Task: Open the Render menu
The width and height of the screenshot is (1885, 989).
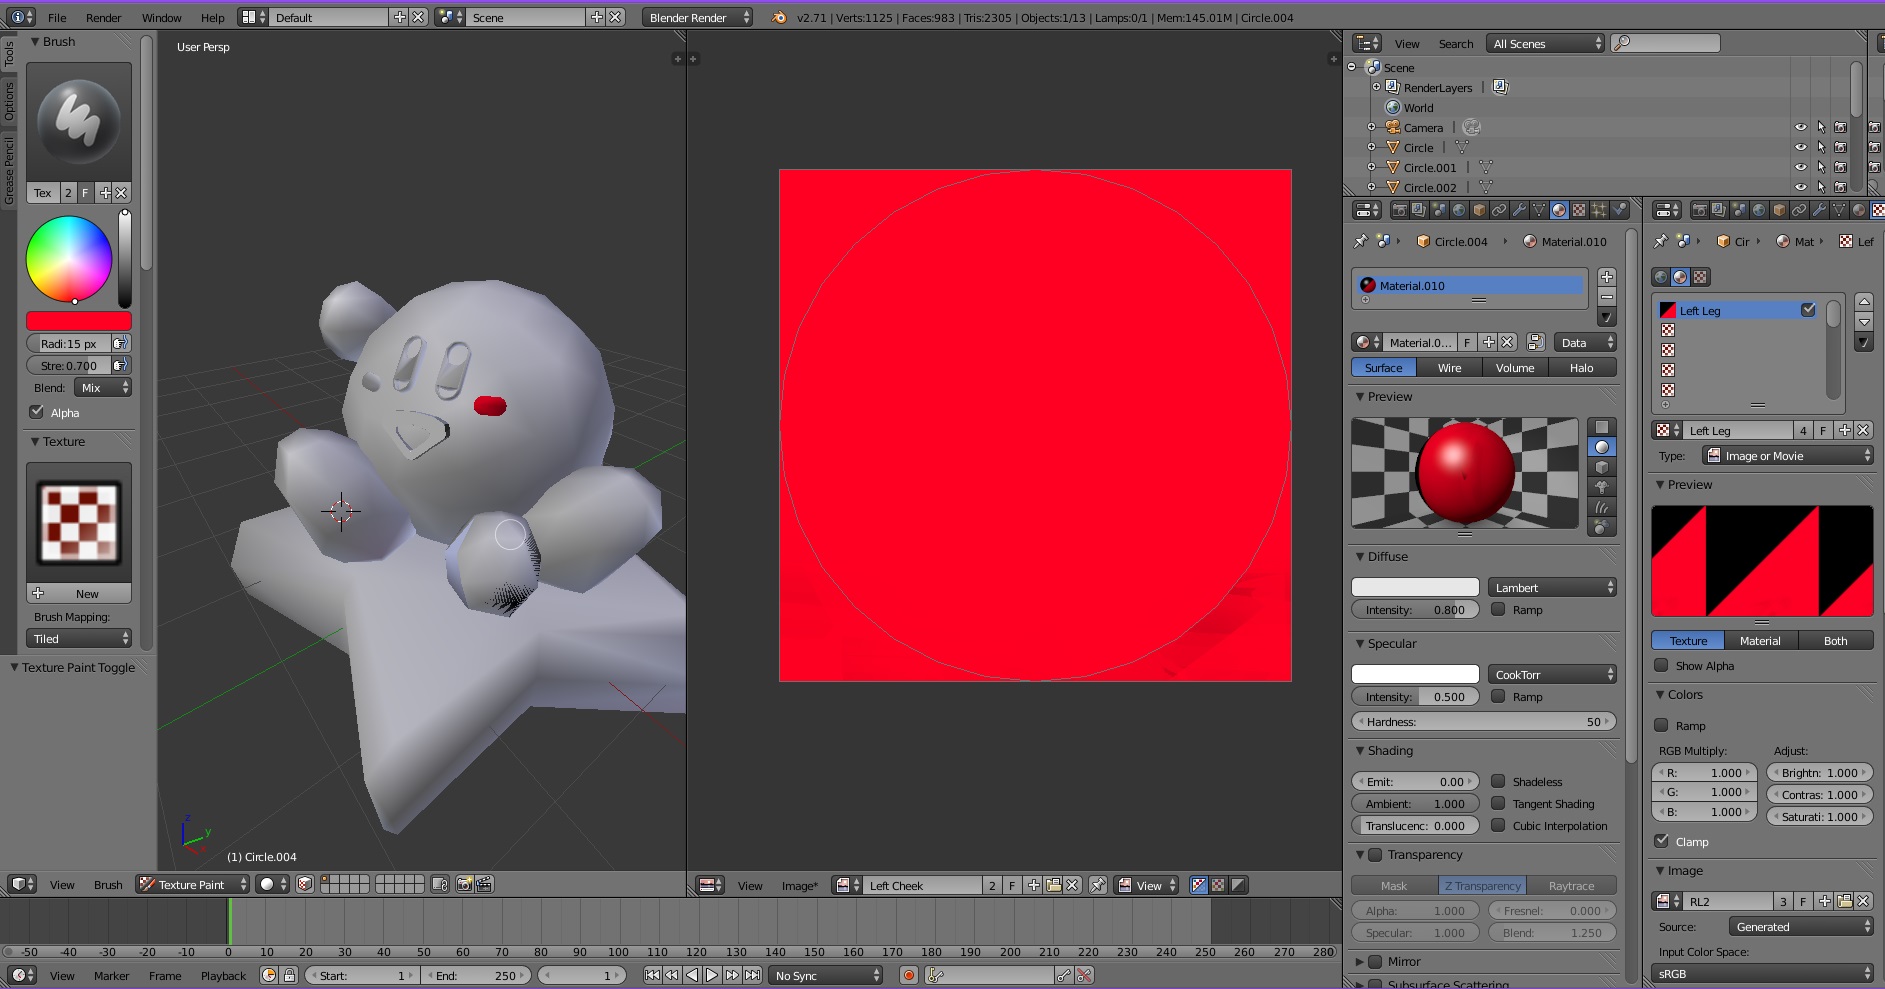Action: (x=103, y=17)
